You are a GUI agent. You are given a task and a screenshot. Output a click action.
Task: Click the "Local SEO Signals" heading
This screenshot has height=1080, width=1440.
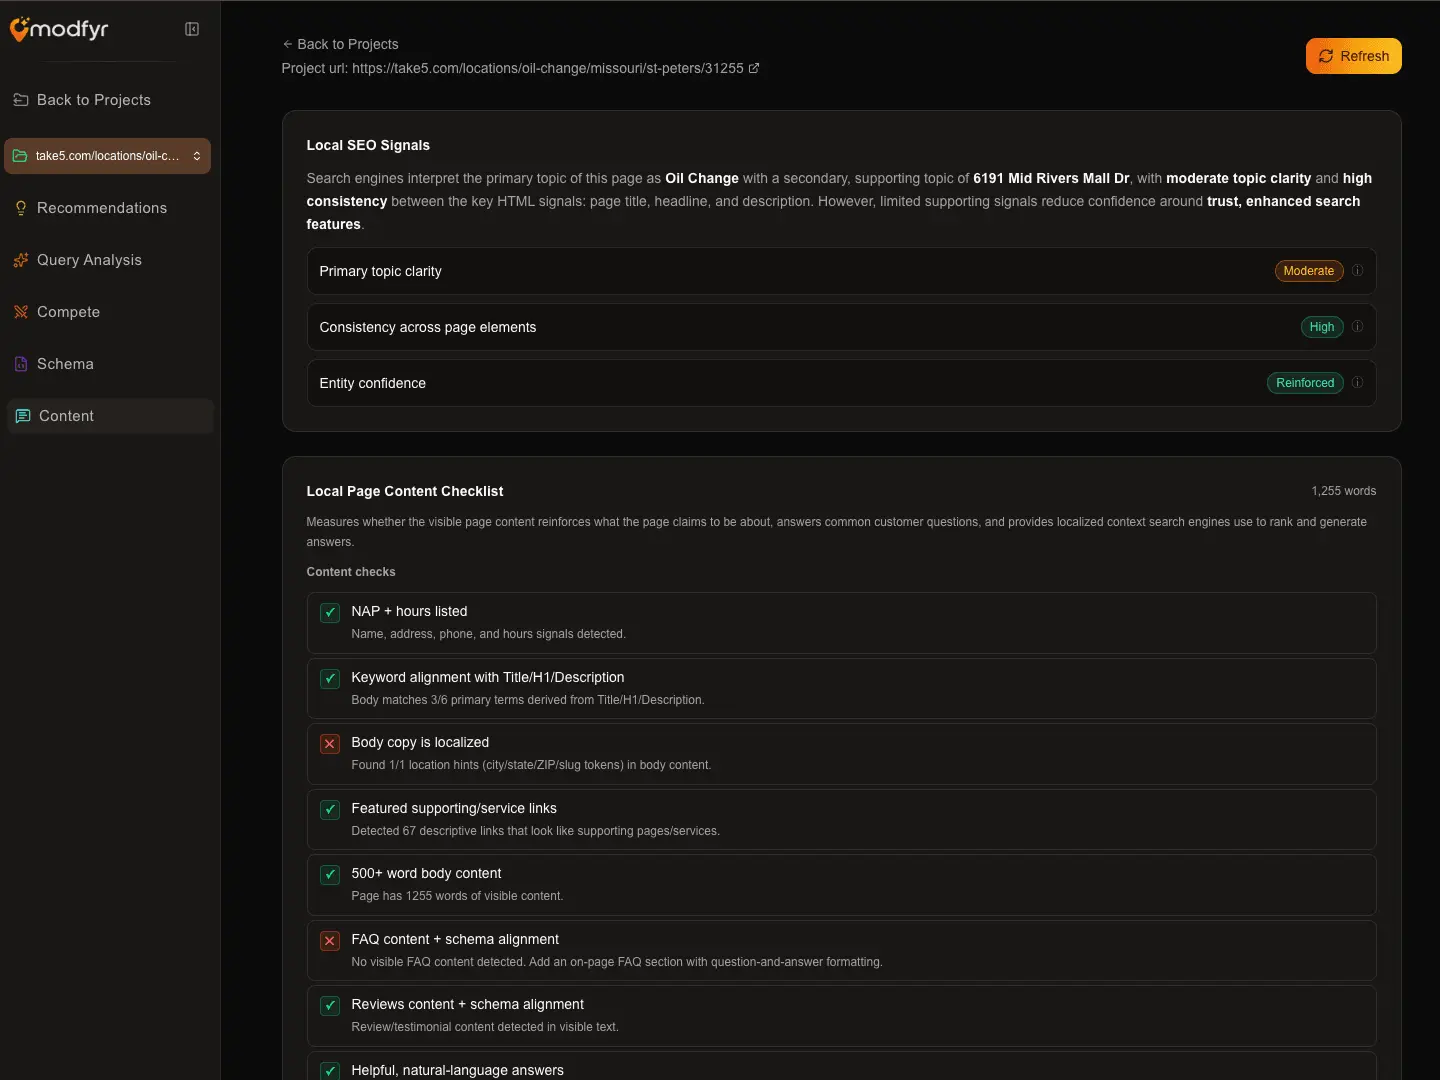(368, 145)
